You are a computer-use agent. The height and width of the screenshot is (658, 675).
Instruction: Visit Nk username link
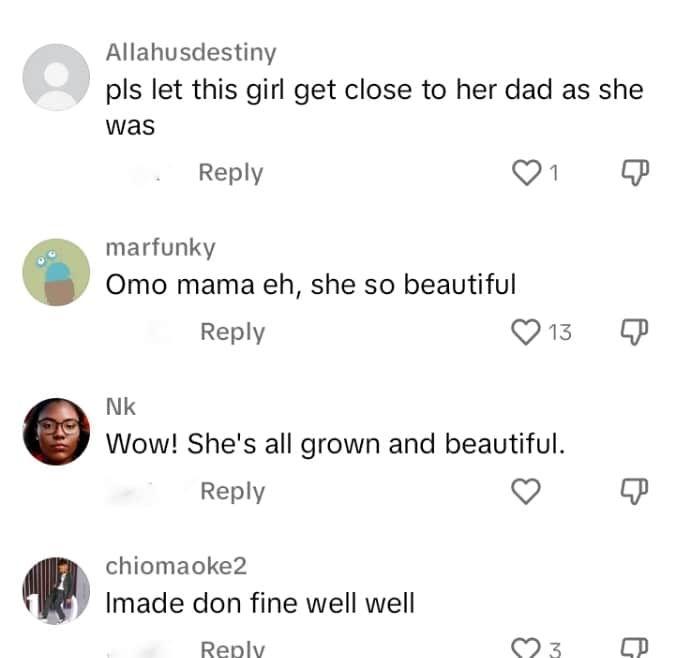[120, 407]
